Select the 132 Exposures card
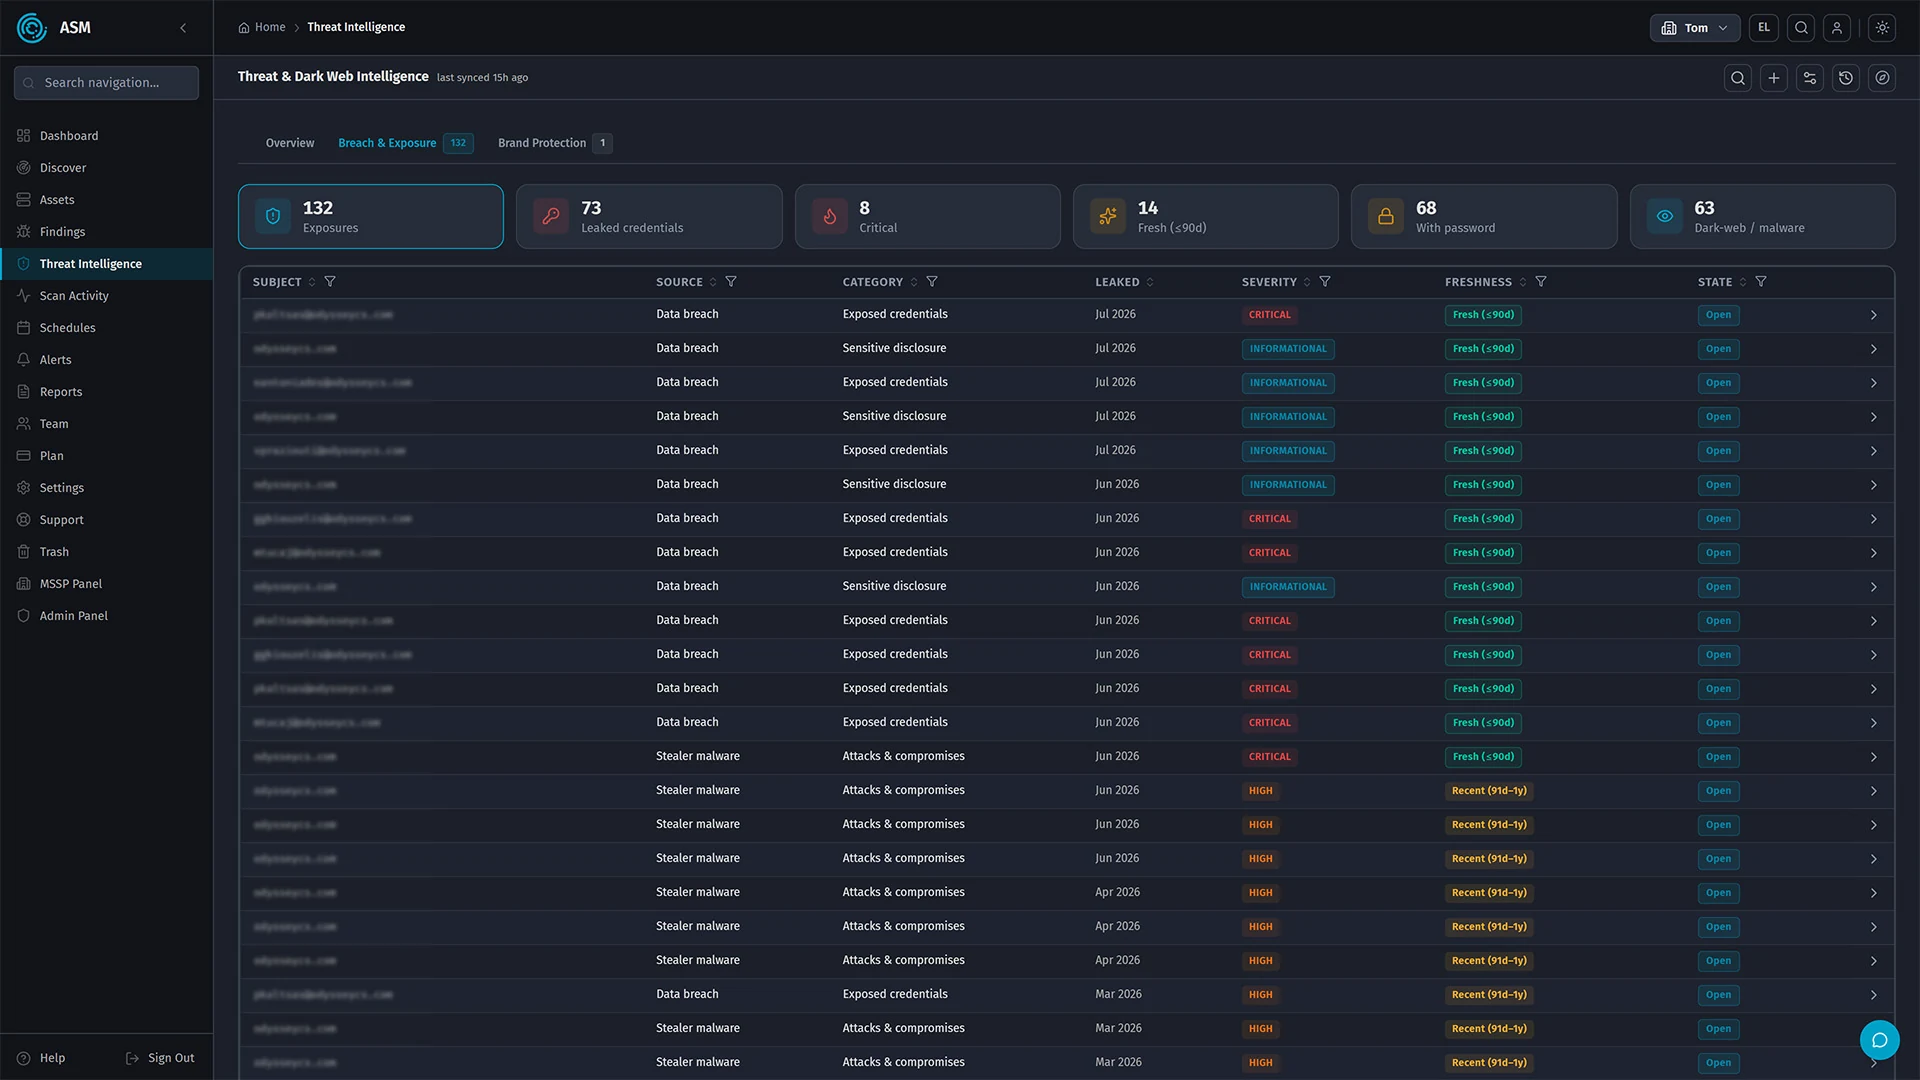Viewport: 1920px width, 1080px height. tap(371, 216)
